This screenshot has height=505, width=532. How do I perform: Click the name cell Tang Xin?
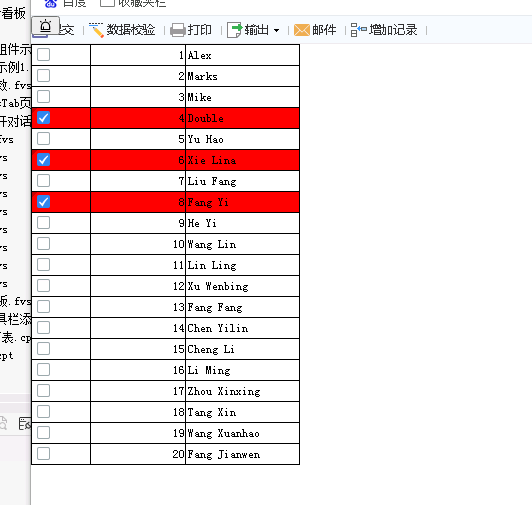coord(242,412)
